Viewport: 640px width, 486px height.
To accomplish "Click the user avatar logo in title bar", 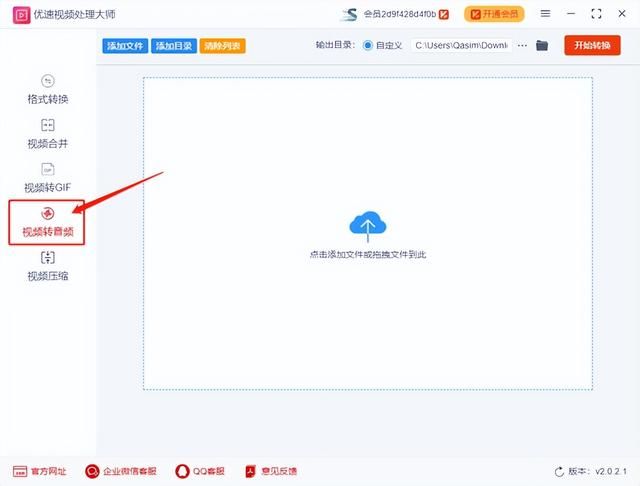I will click(349, 15).
